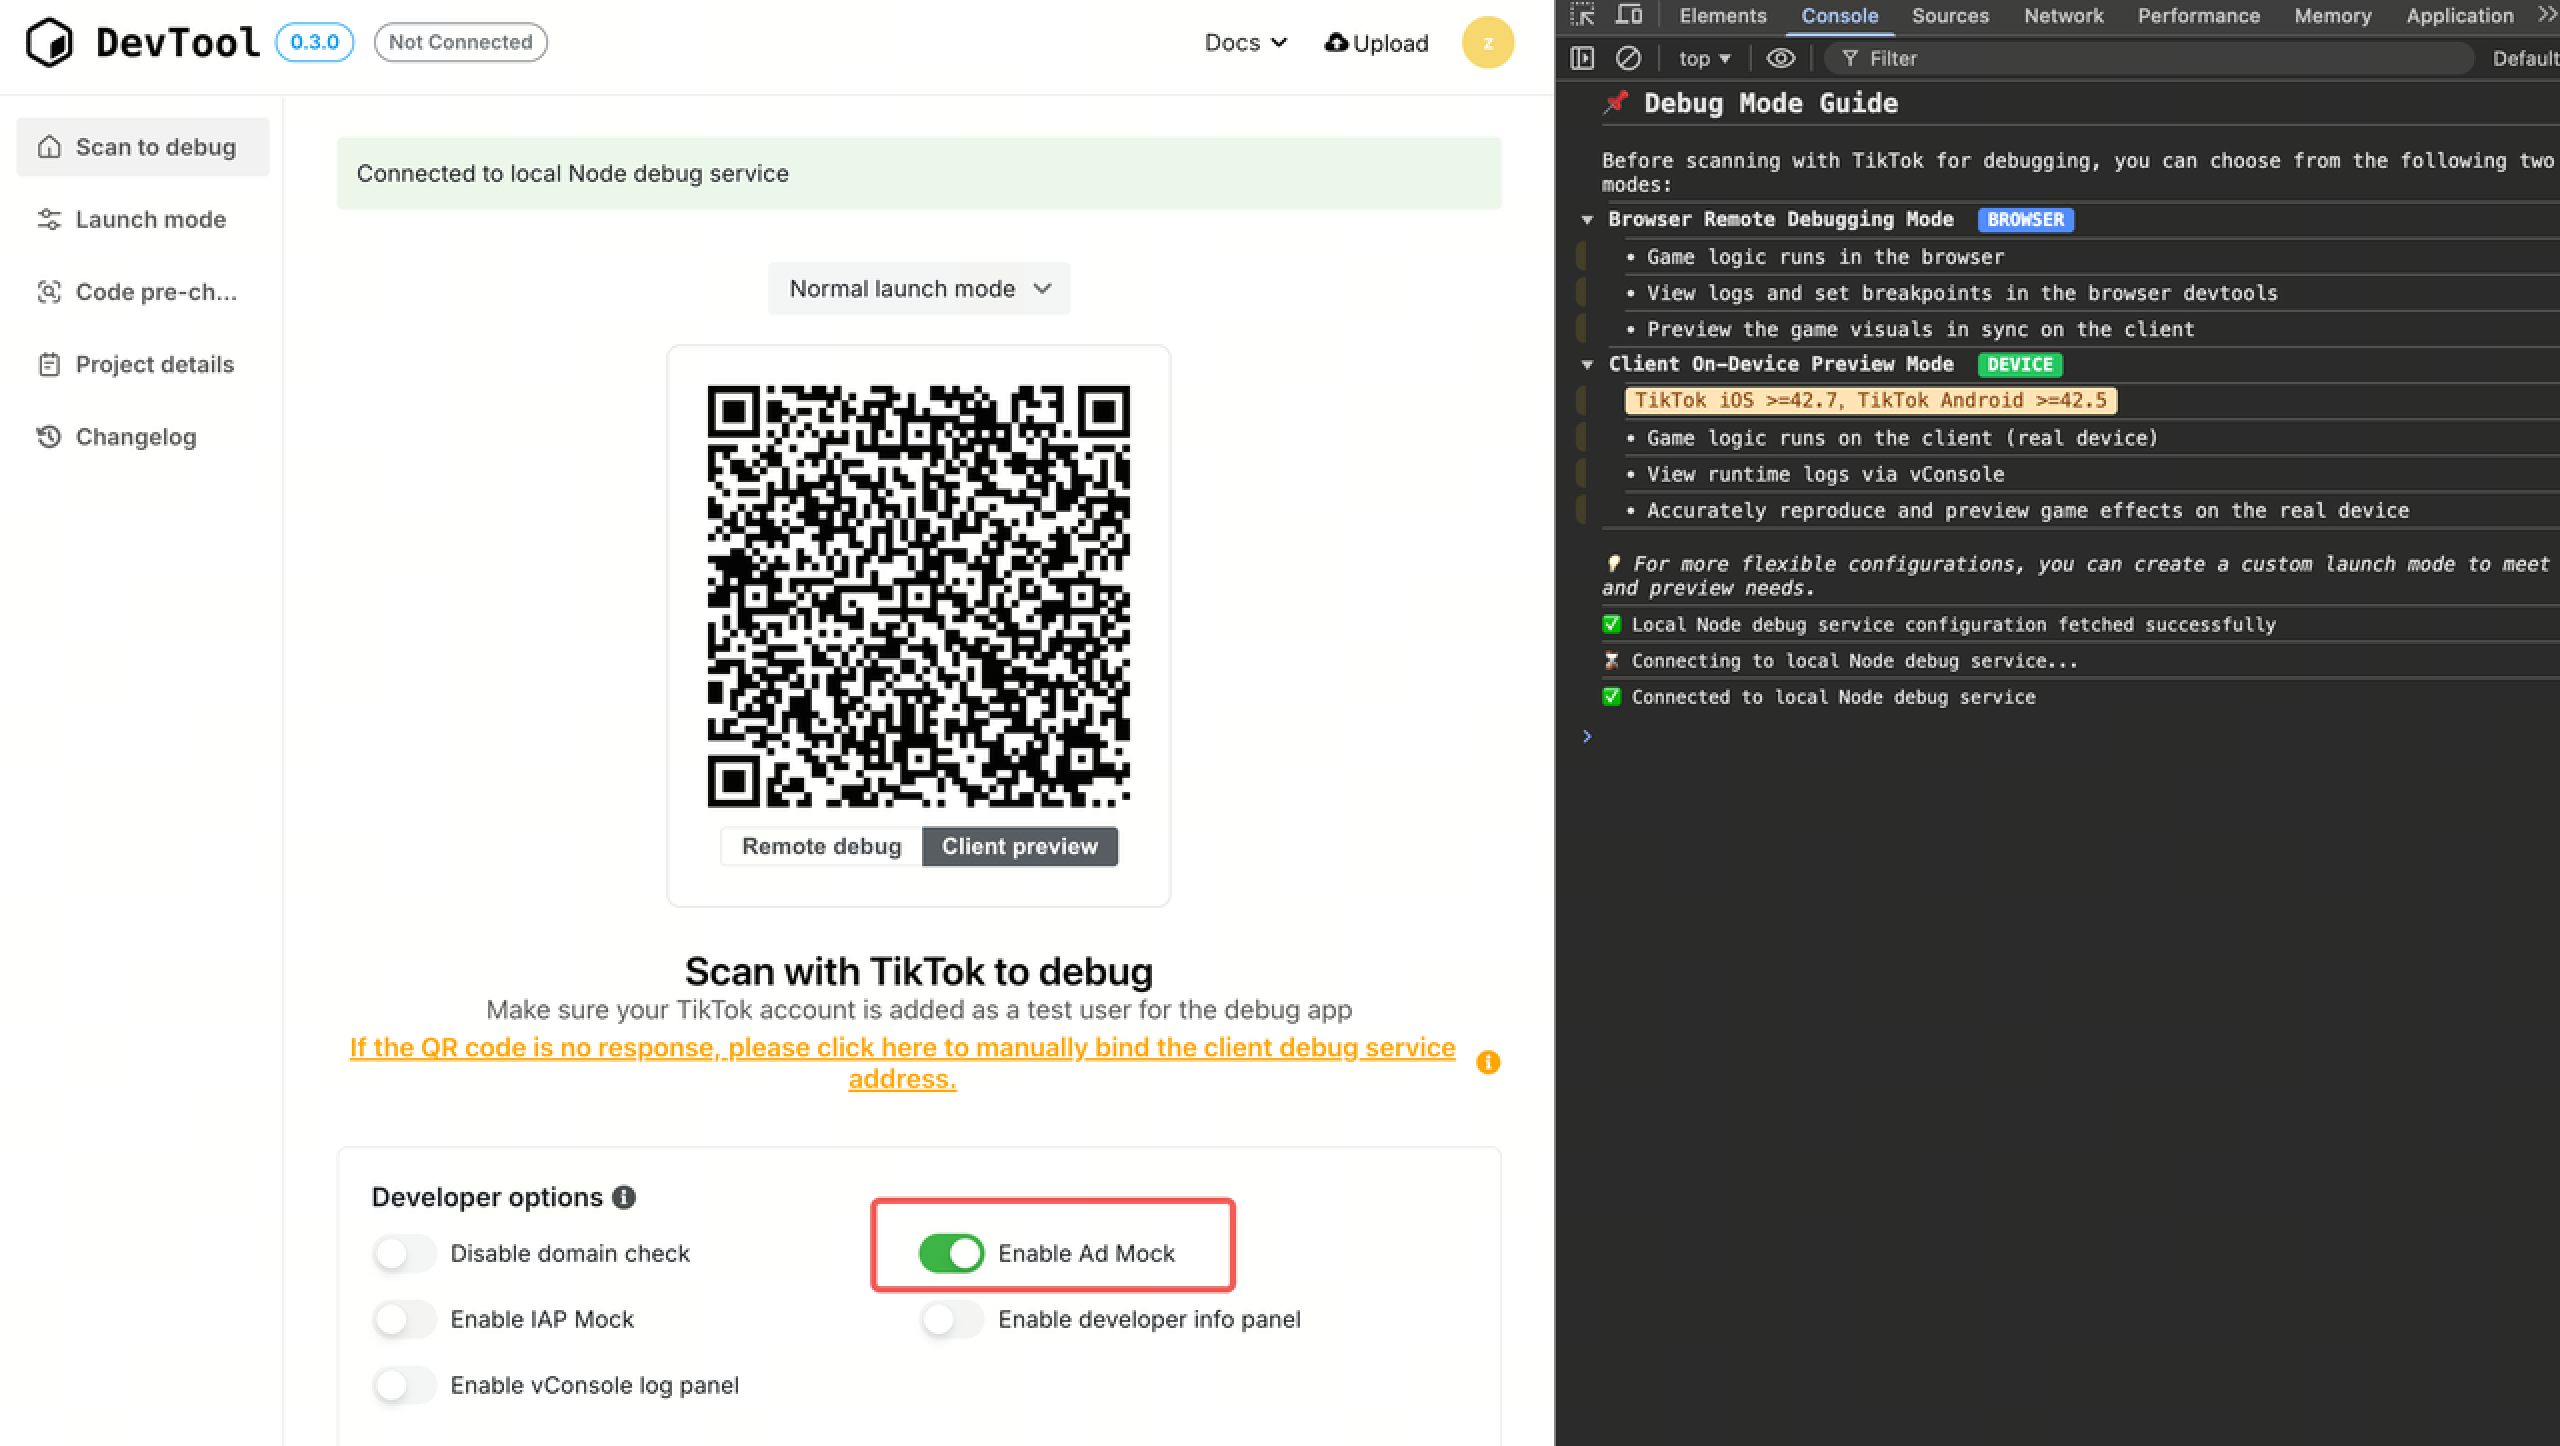Click 'Connected to local Node debug service' console line
Image resolution: width=2560 pixels, height=1446 pixels.
pos(1833,697)
